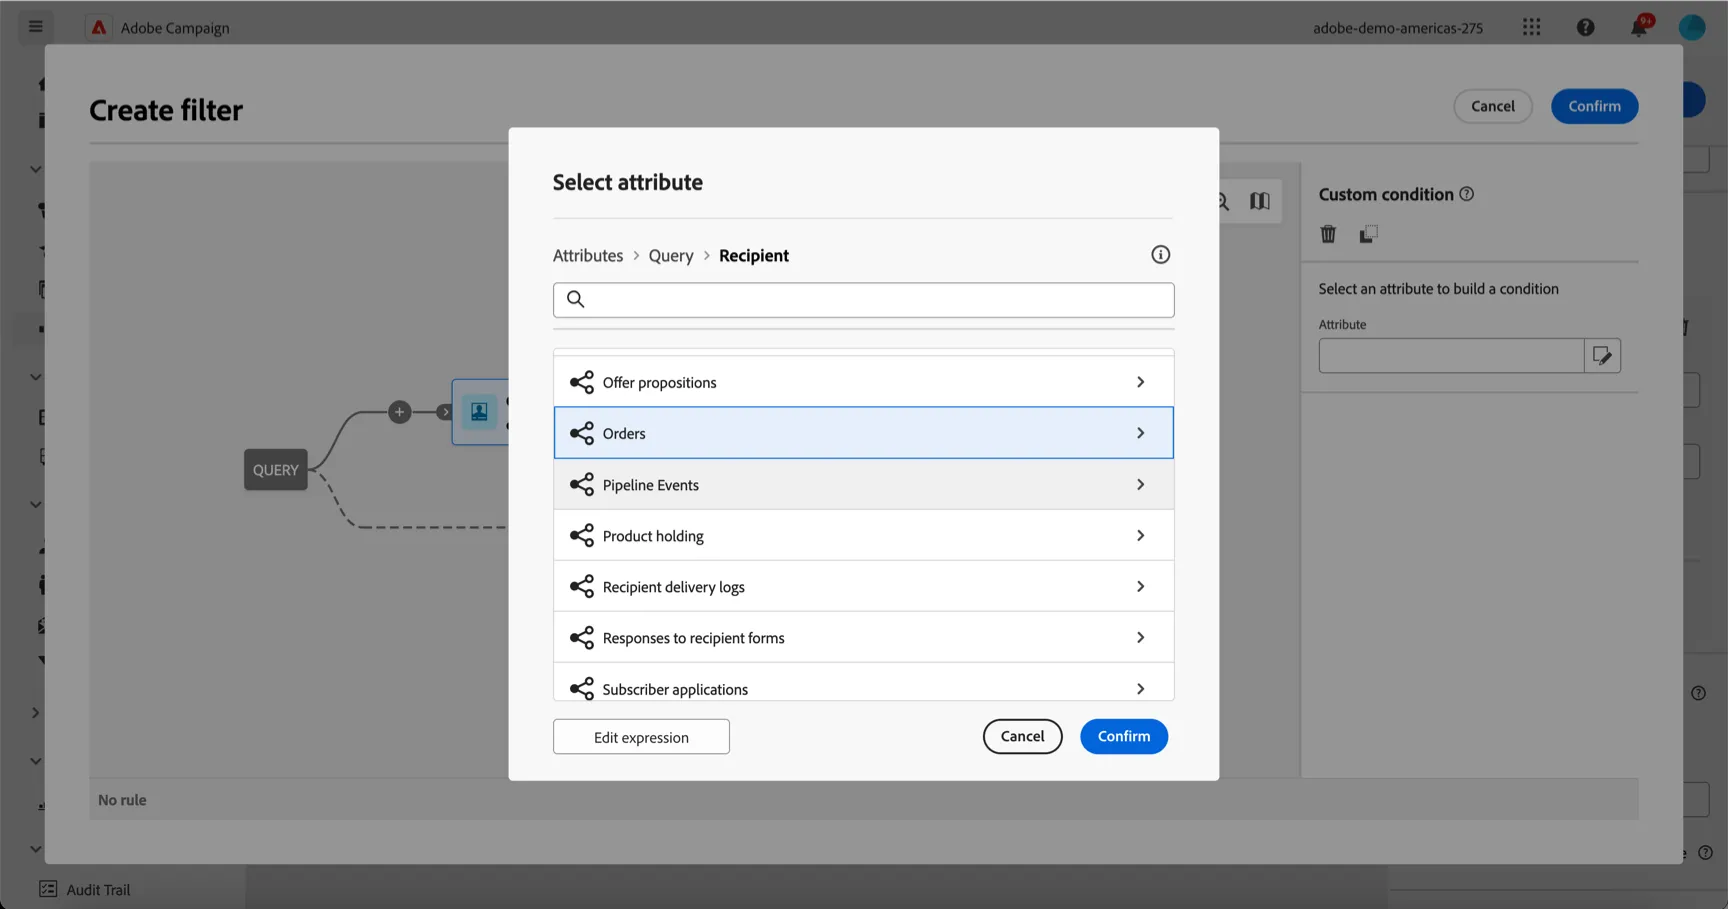Select the Recipient breadcrumb

point(754,255)
